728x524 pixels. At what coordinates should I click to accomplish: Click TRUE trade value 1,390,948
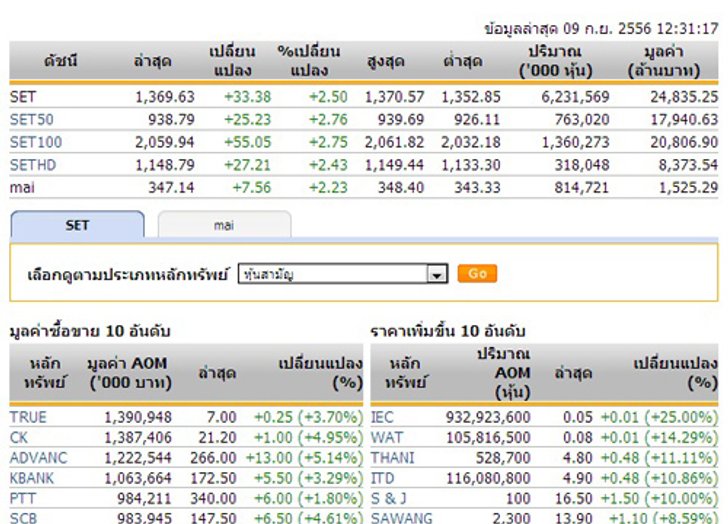(x=138, y=417)
